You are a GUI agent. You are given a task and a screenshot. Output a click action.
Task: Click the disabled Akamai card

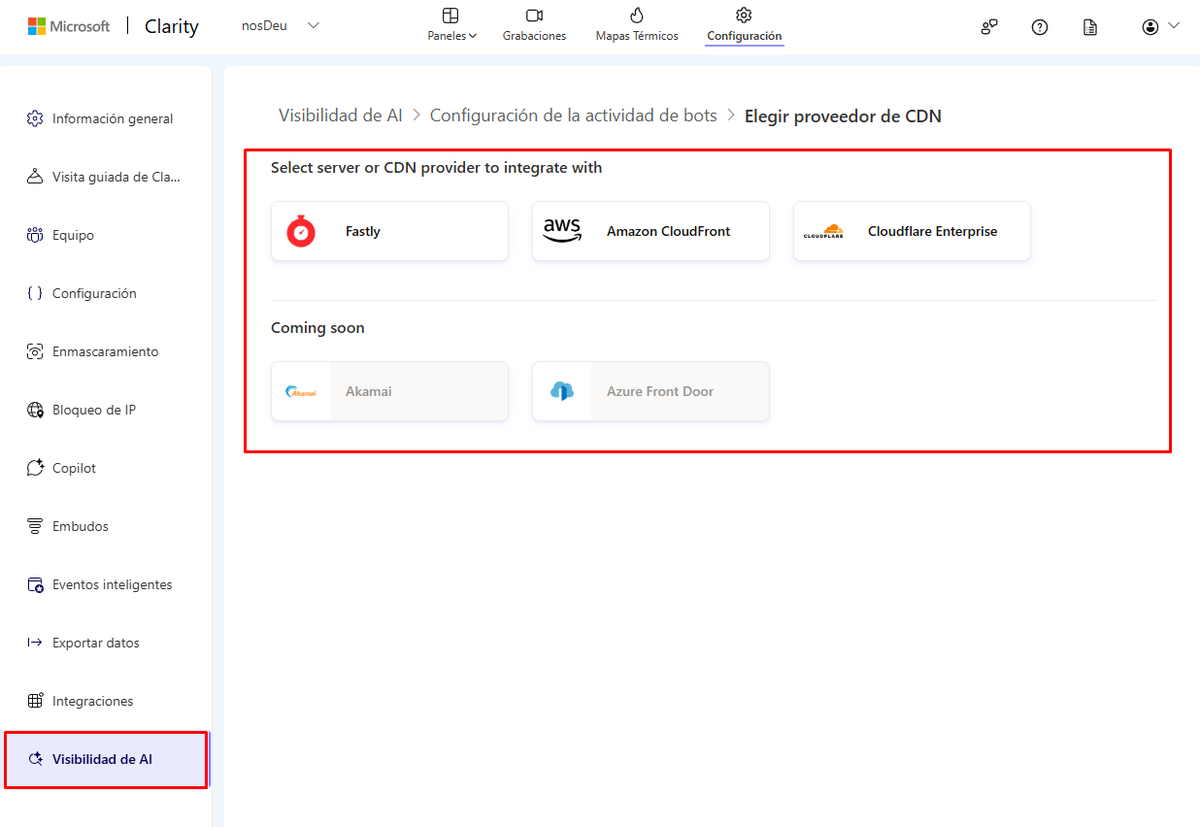coord(390,391)
